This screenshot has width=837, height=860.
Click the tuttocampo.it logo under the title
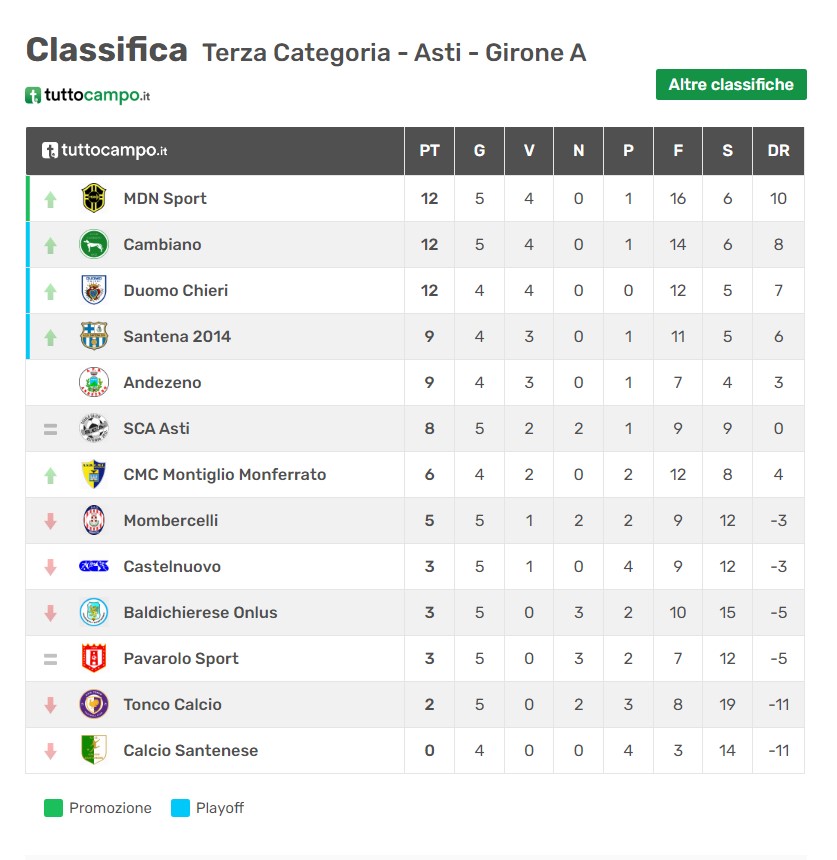88,96
